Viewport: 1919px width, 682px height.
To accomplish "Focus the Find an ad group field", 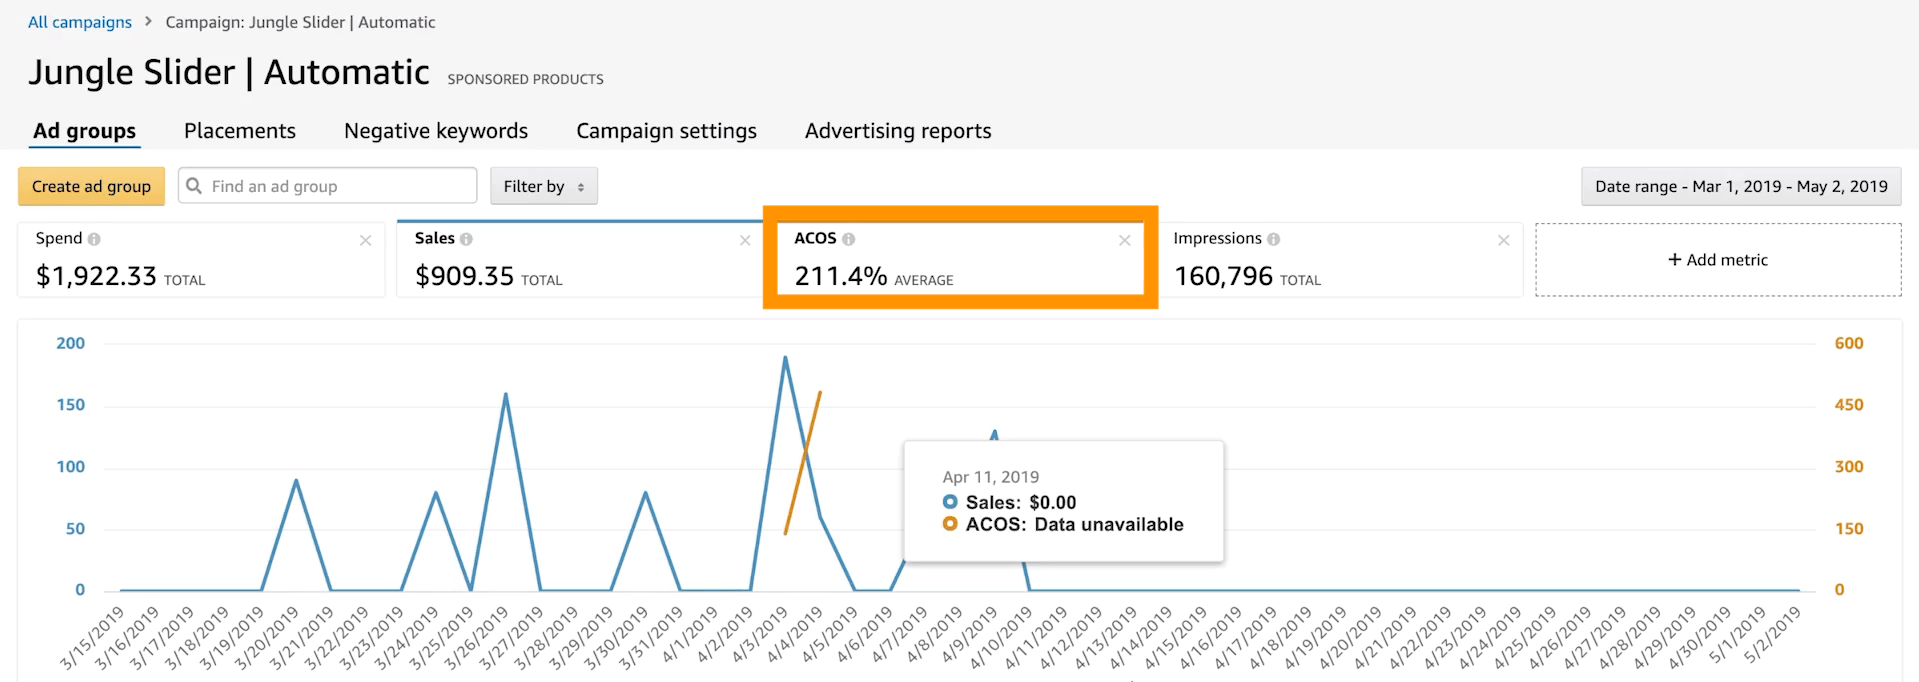I will (328, 186).
